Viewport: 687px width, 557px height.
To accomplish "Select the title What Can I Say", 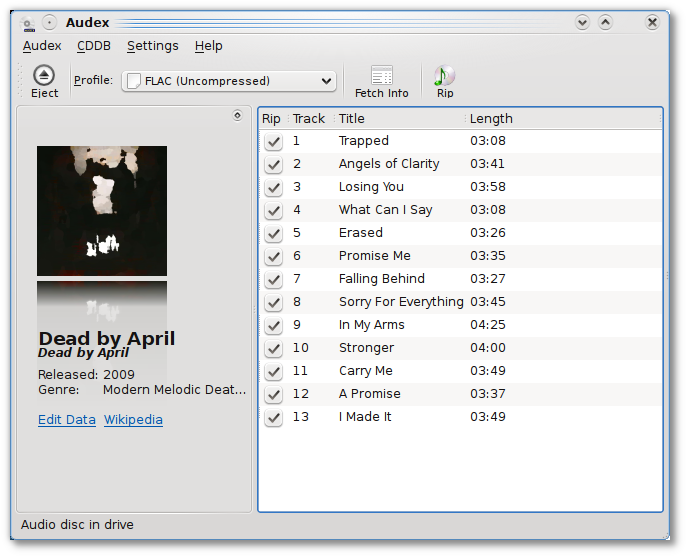I will click(x=386, y=209).
